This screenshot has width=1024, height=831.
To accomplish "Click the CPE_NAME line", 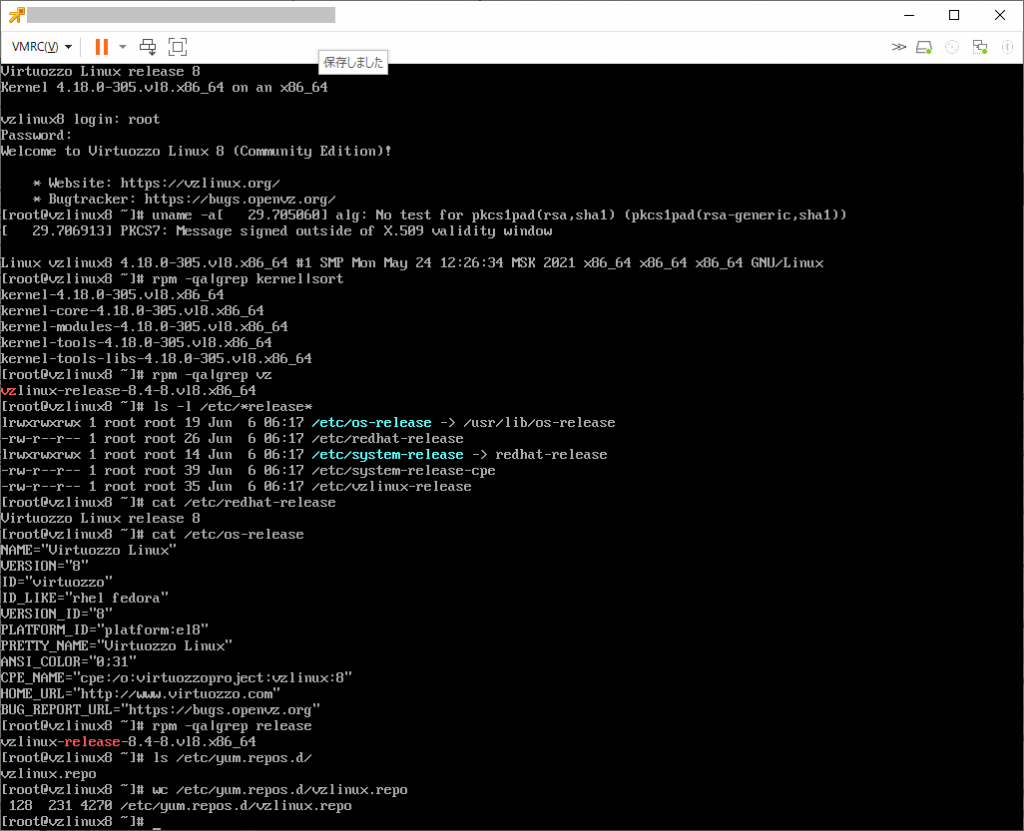I will [176, 677].
